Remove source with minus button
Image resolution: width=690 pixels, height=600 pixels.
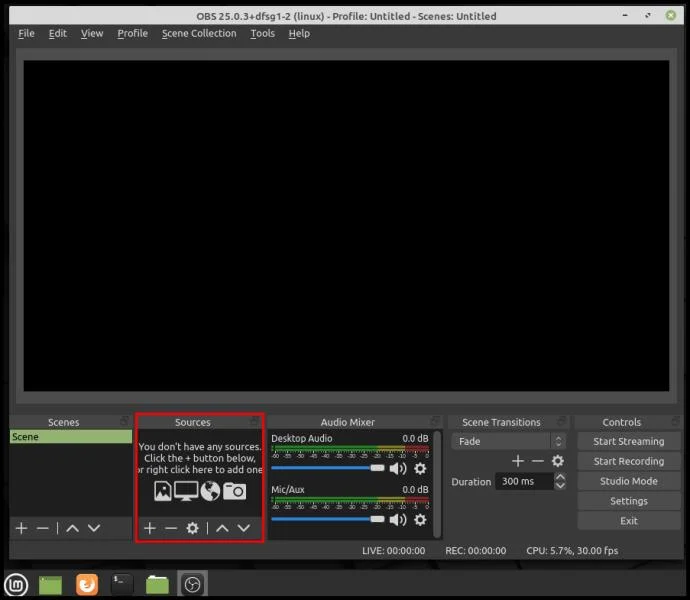[x=171, y=528]
